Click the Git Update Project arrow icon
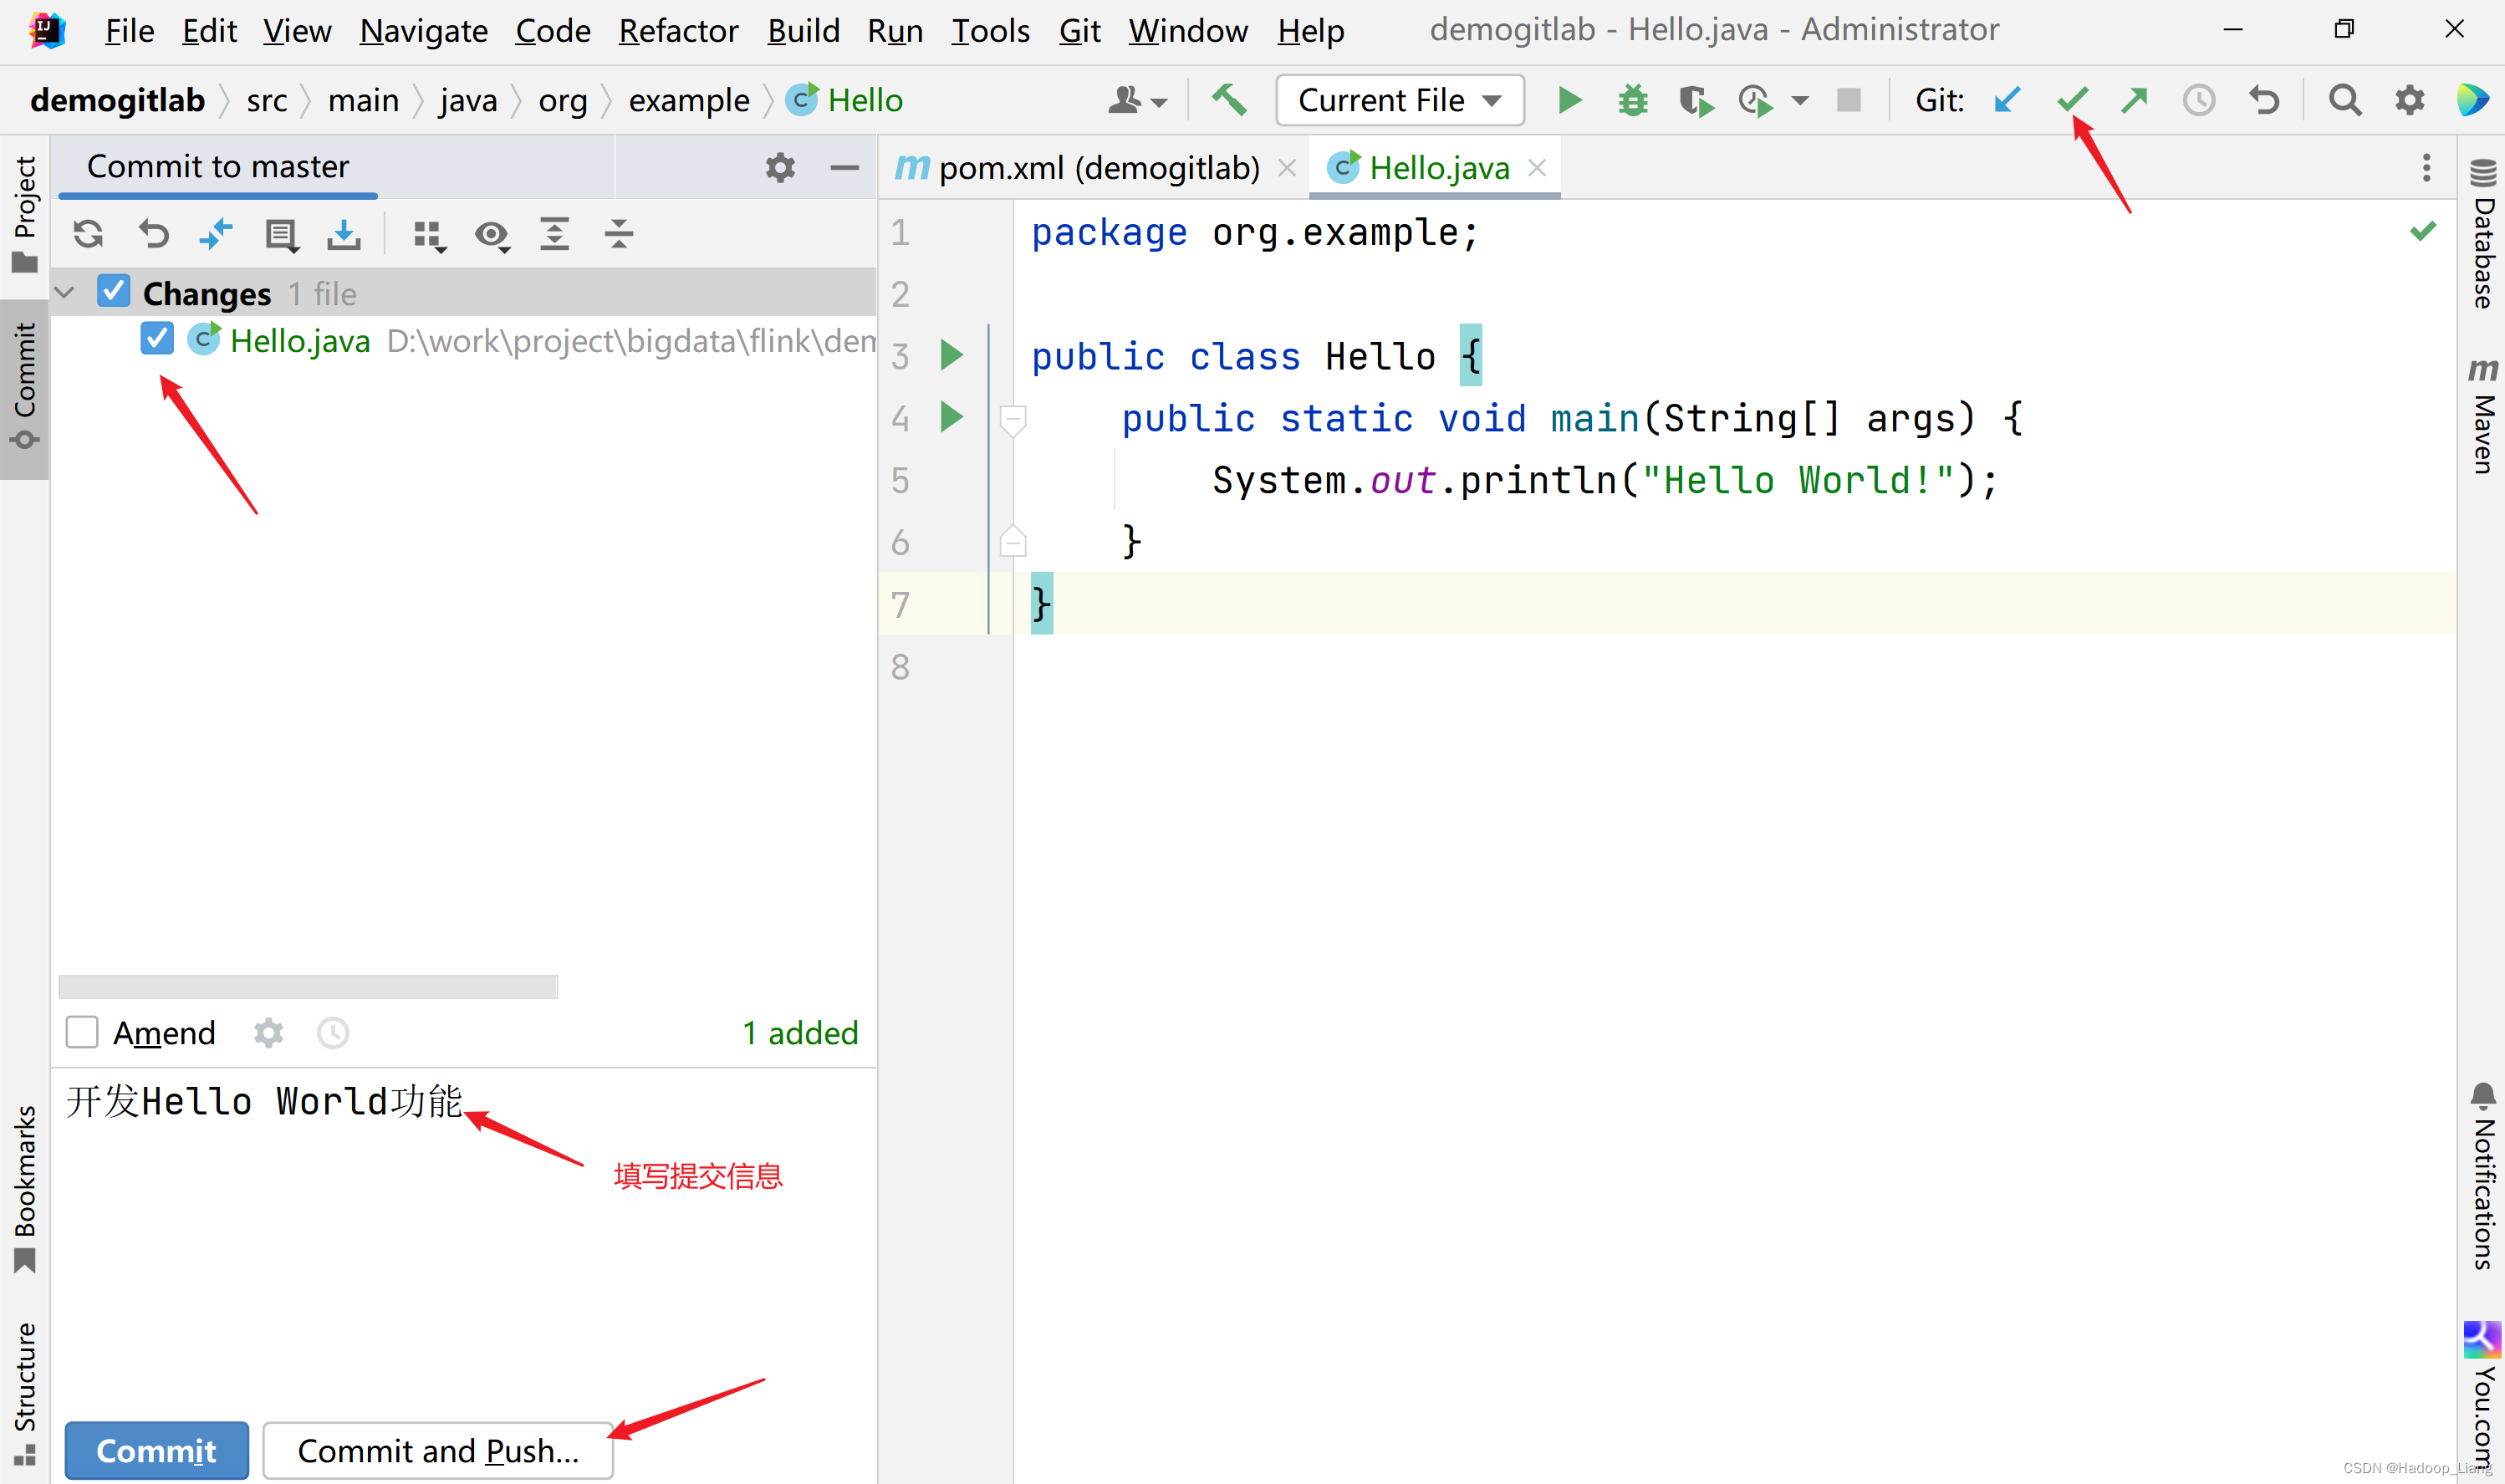The image size is (2505, 1484). coord(2006,100)
